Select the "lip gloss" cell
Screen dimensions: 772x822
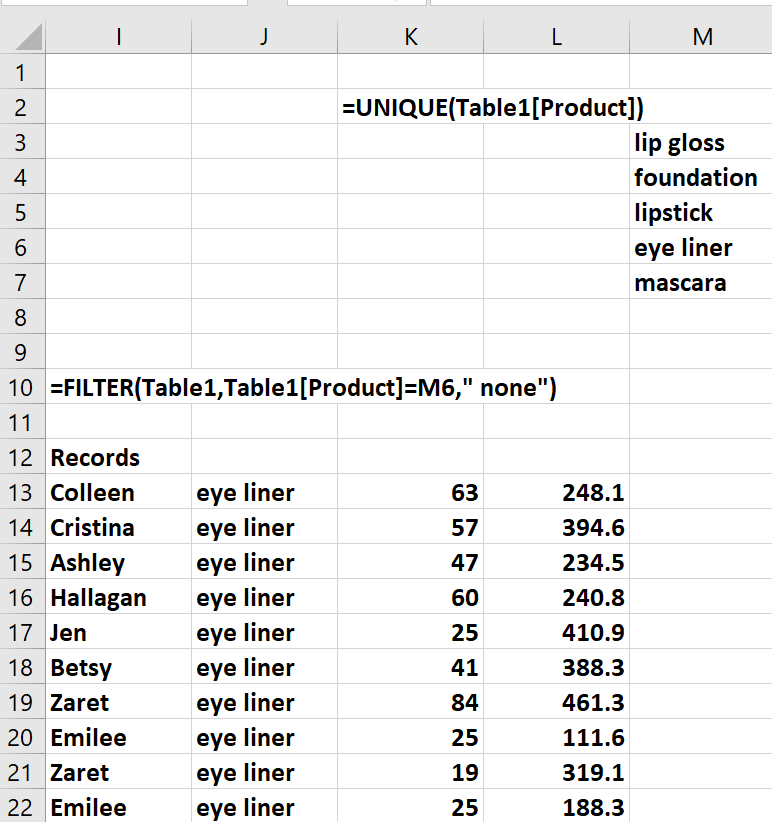click(x=699, y=143)
